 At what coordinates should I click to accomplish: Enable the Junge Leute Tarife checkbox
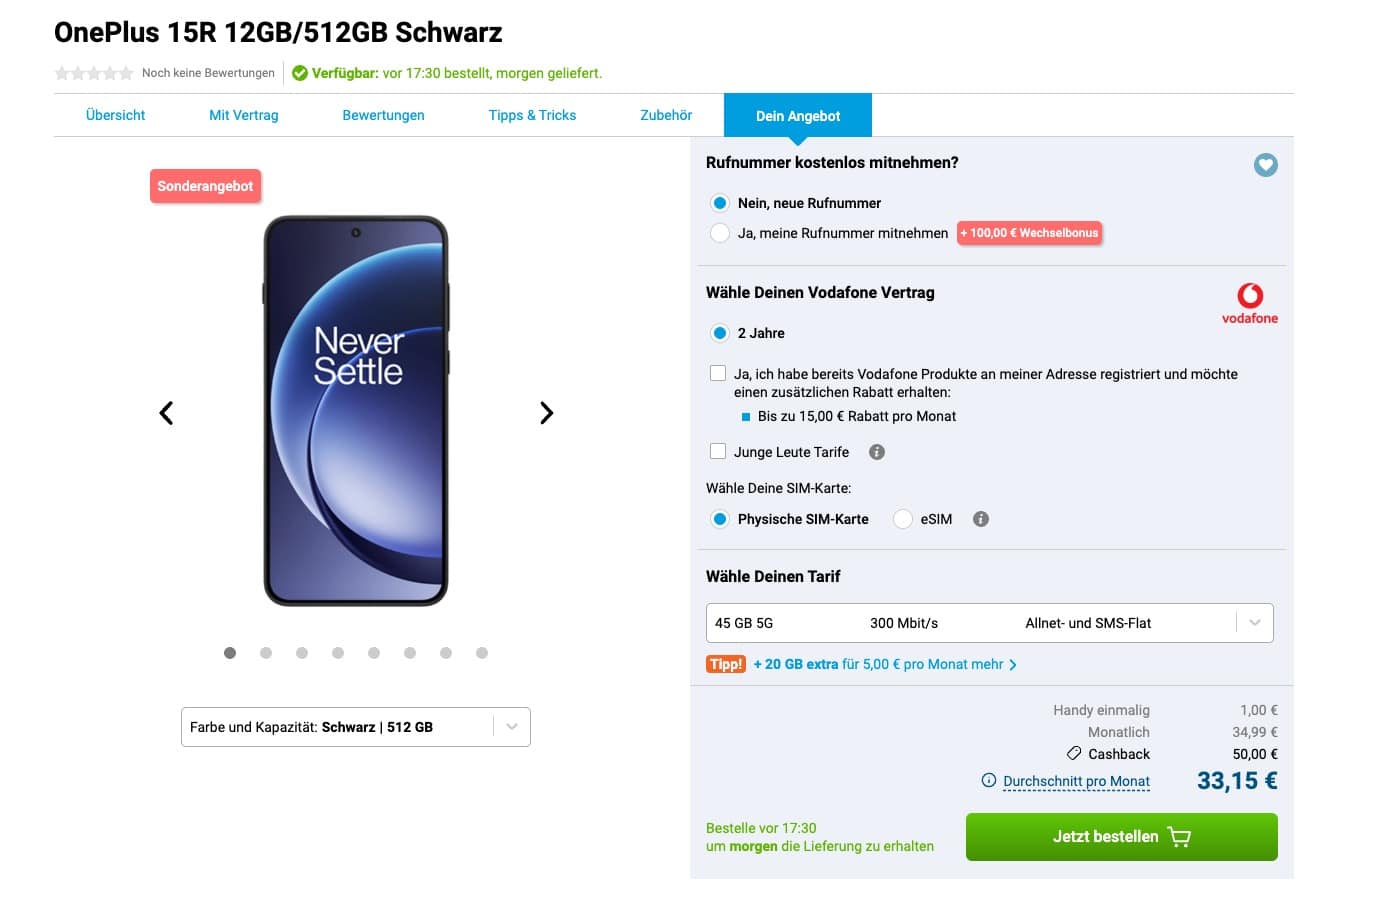point(718,452)
